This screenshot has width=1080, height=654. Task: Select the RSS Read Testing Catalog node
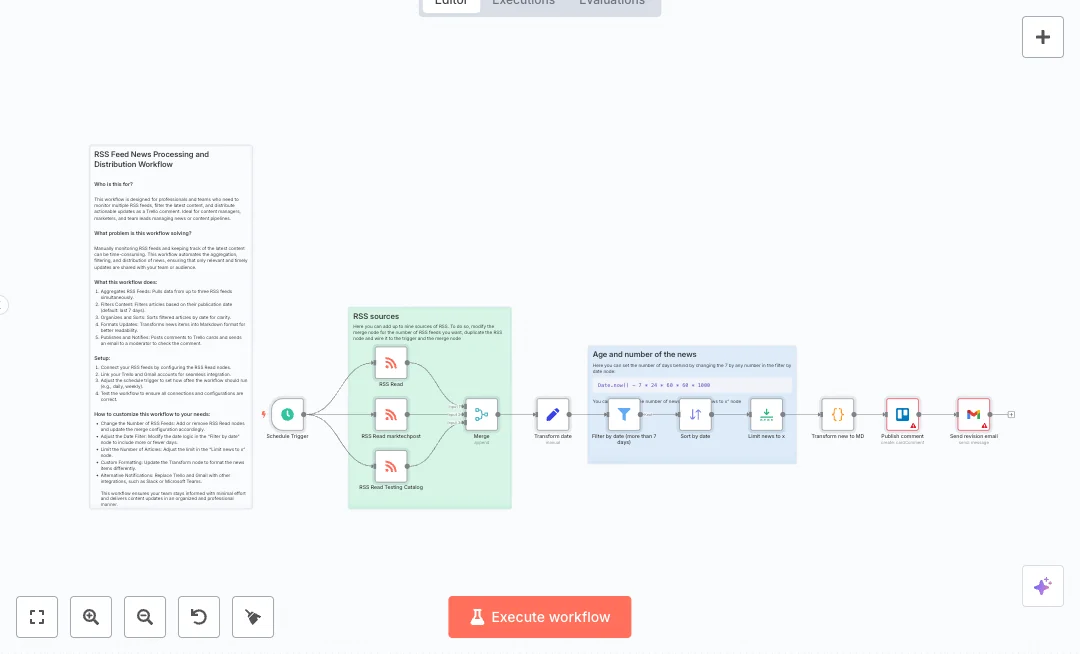391,466
